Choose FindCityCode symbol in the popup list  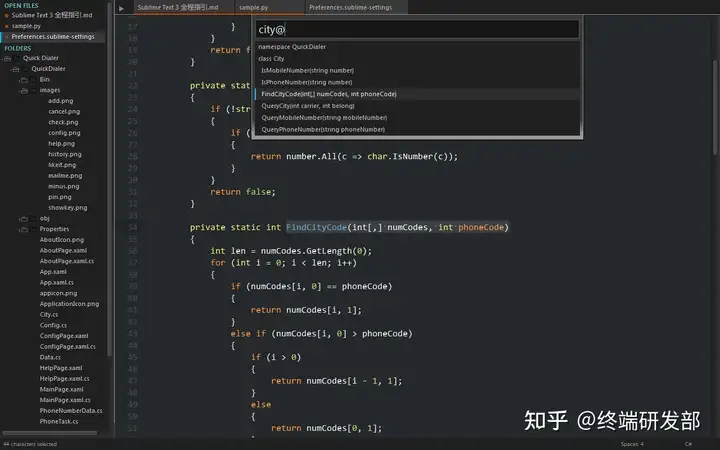point(417,94)
